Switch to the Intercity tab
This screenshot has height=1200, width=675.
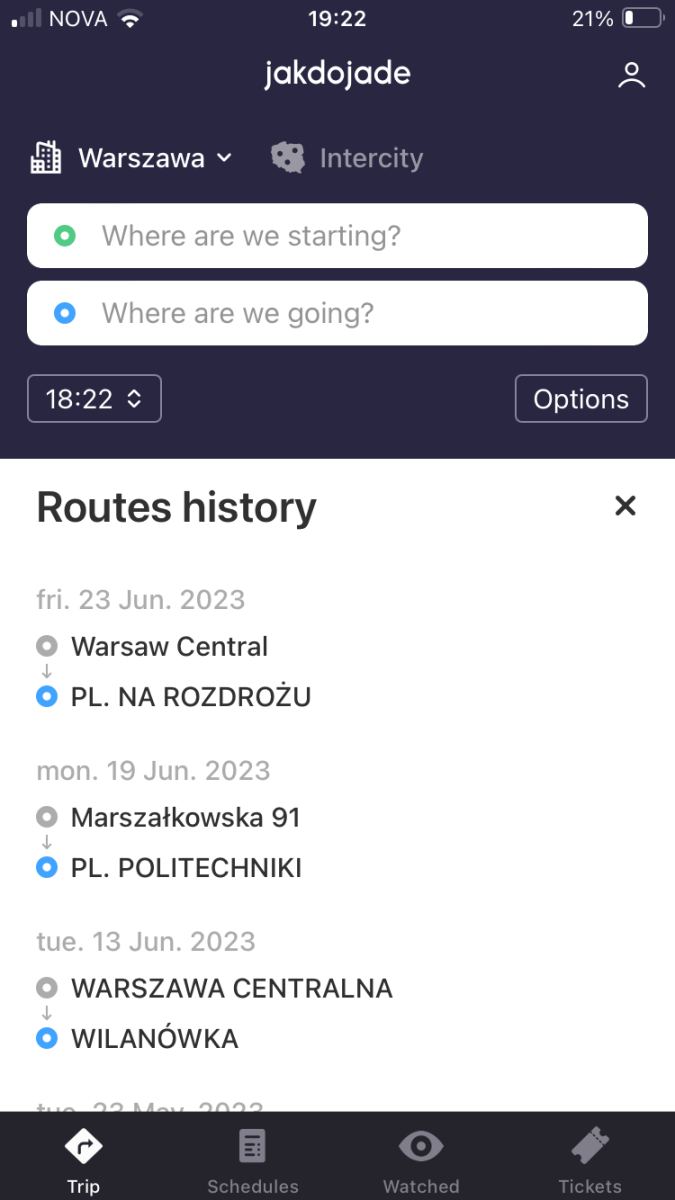[347, 158]
